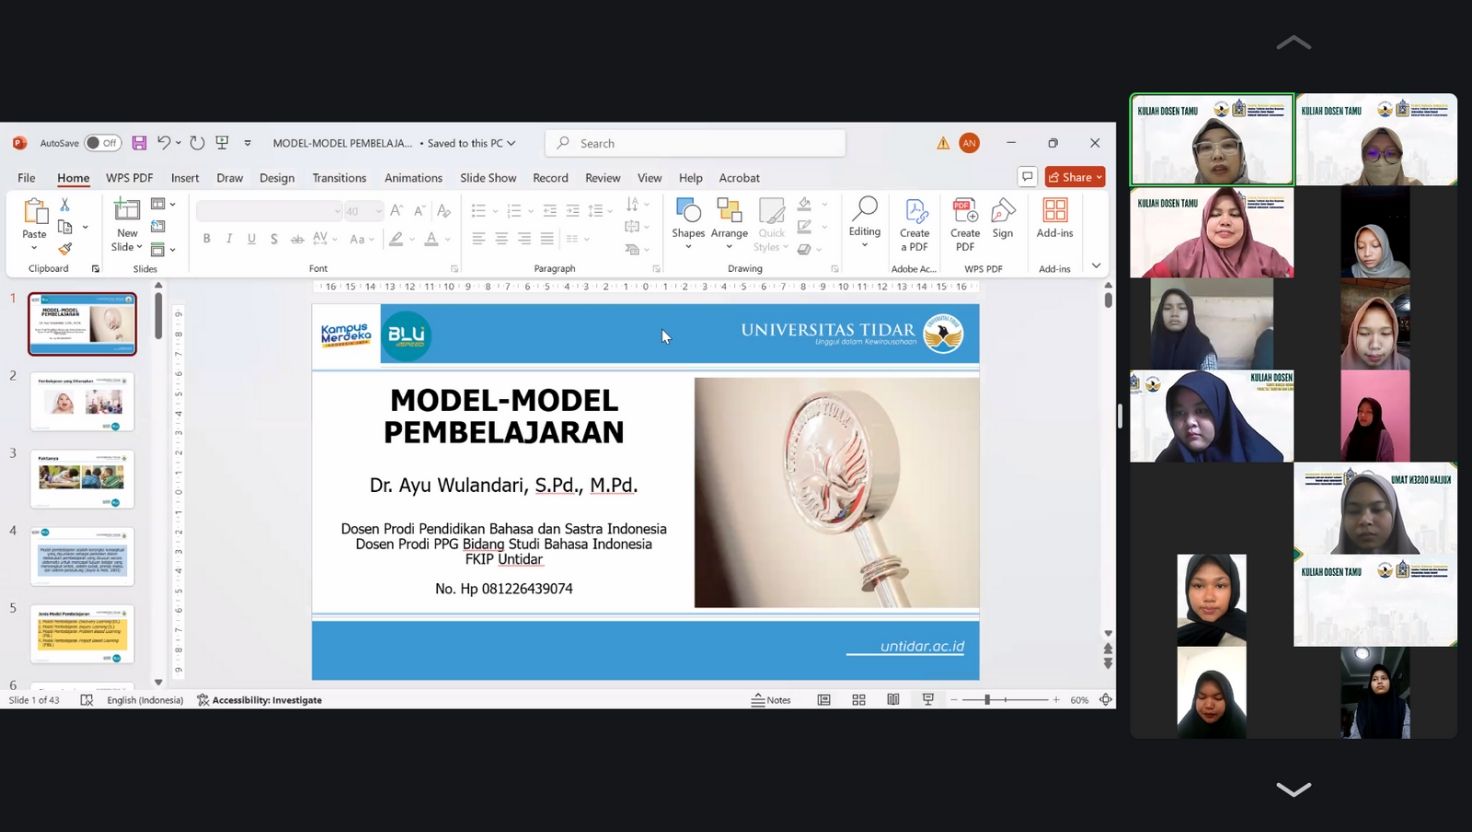The width and height of the screenshot is (1472, 832).
Task: Click the warning triangle icon
Action: (943, 143)
